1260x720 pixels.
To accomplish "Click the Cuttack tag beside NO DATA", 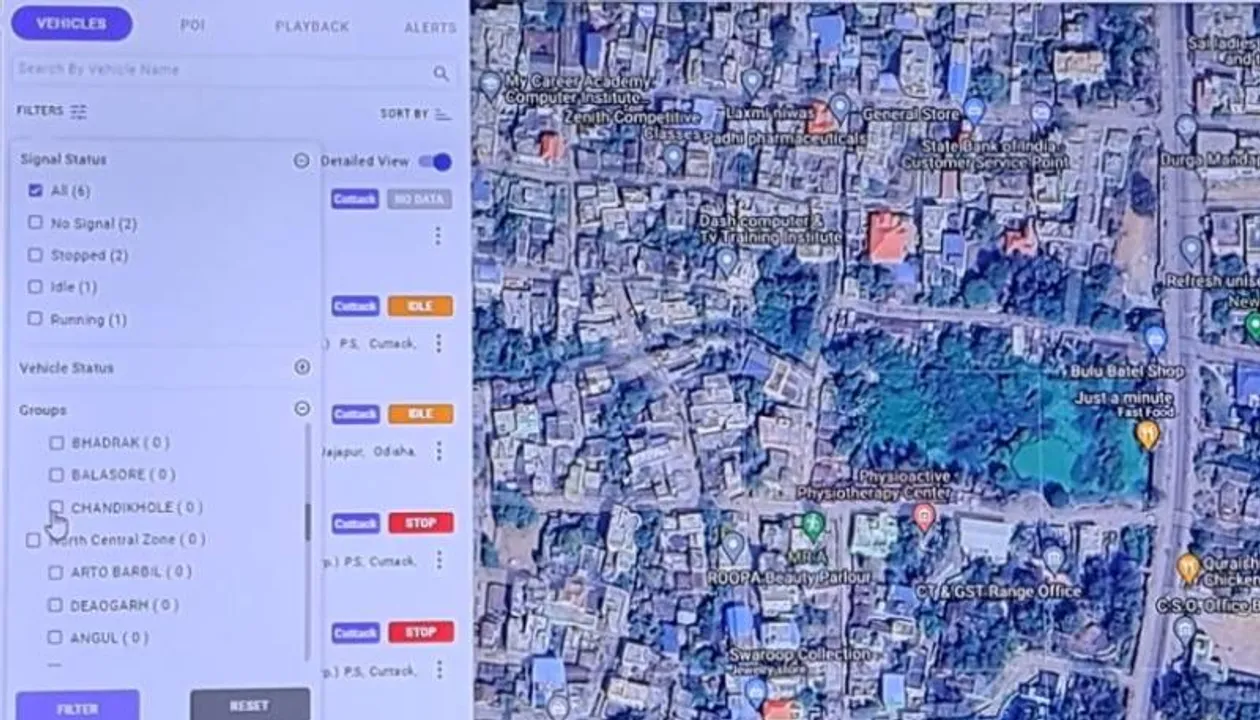I will (355, 199).
